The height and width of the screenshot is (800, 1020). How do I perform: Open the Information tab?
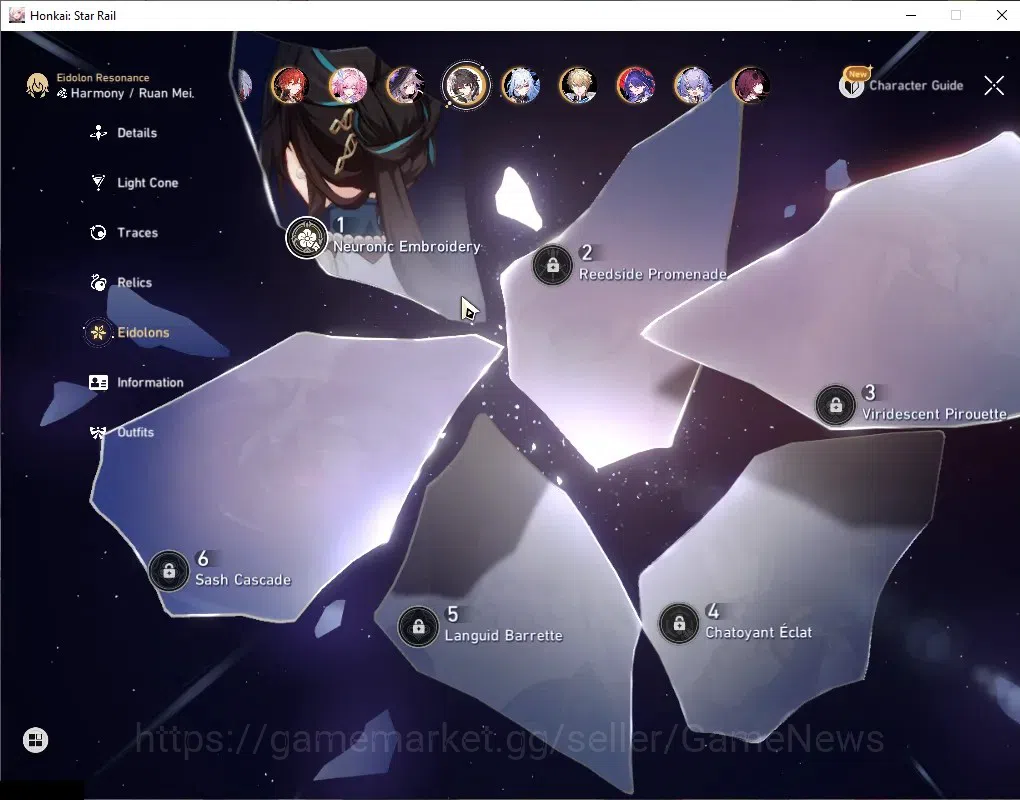137,382
